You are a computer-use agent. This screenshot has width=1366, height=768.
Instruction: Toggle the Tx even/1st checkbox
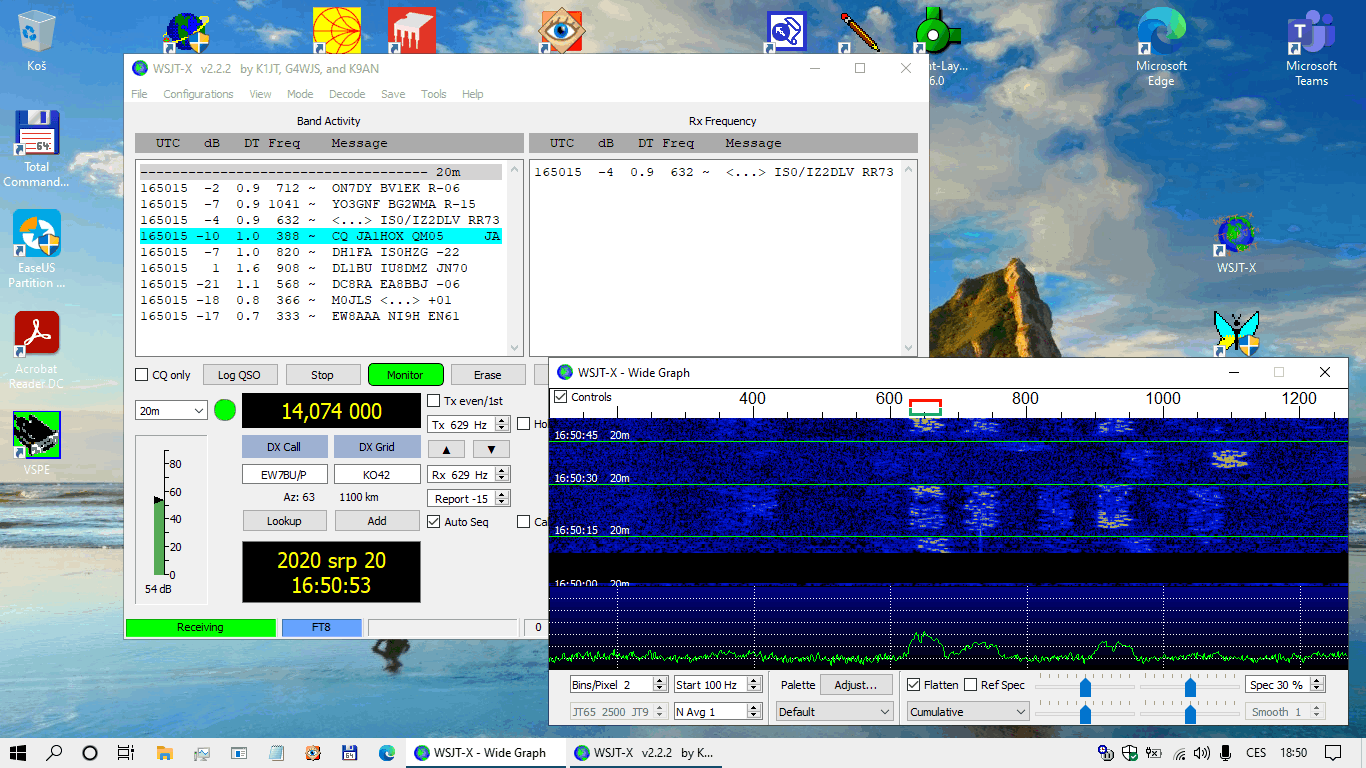pyautogui.click(x=434, y=401)
